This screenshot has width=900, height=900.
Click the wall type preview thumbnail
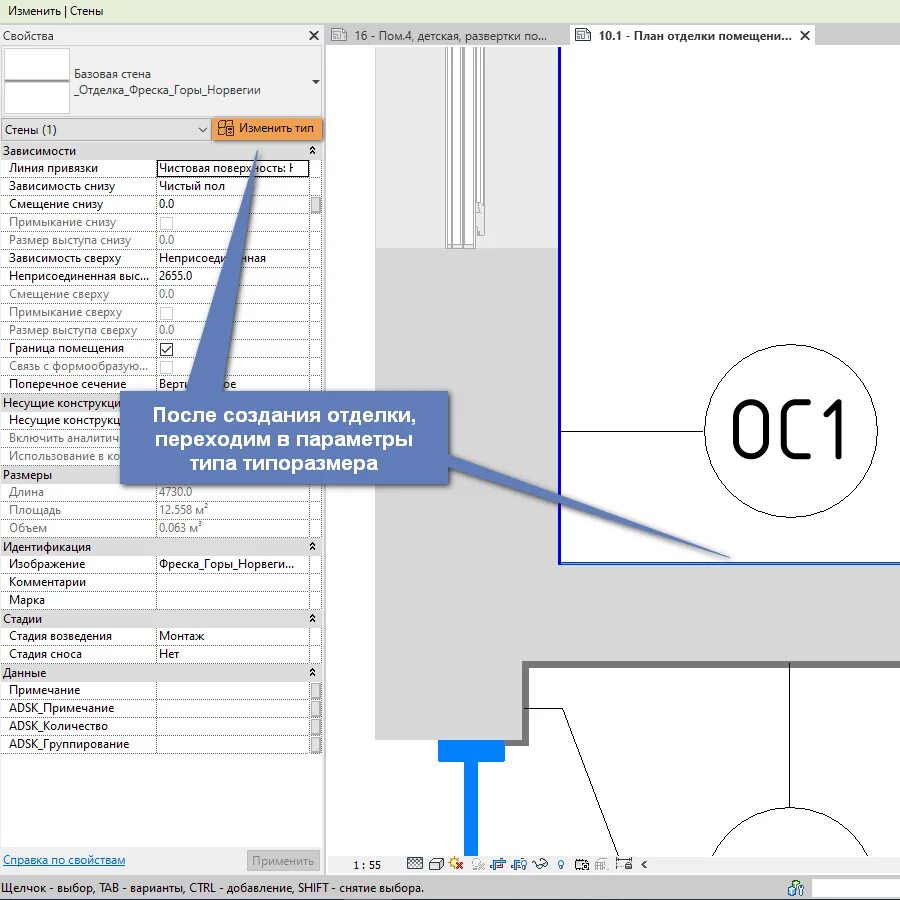(x=37, y=81)
